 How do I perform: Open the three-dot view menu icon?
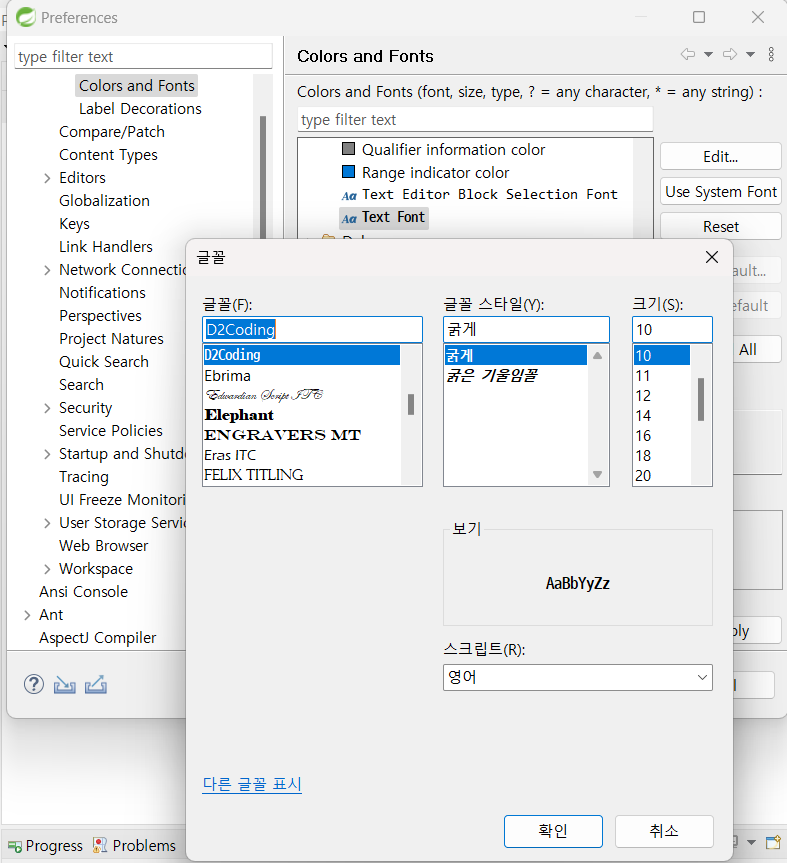pos(771,54)
